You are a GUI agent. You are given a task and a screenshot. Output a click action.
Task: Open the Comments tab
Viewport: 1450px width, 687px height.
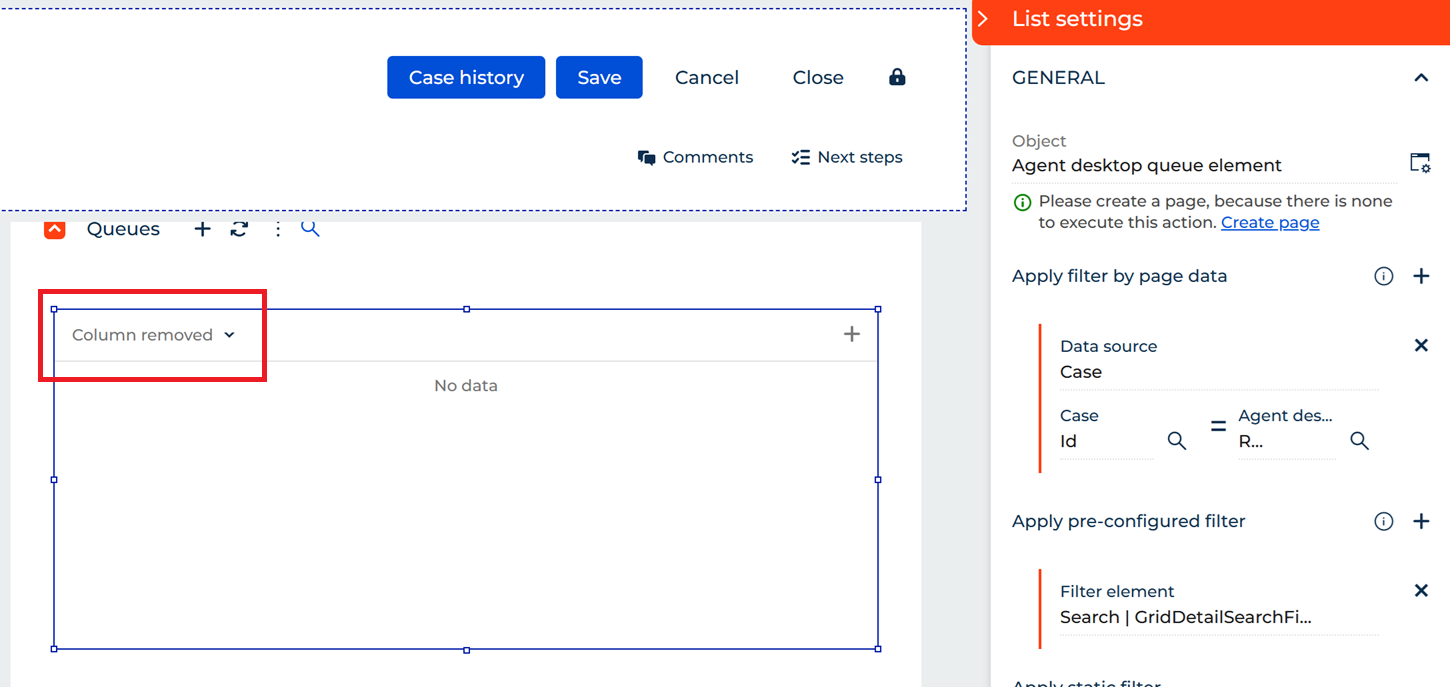coord(696,157)
